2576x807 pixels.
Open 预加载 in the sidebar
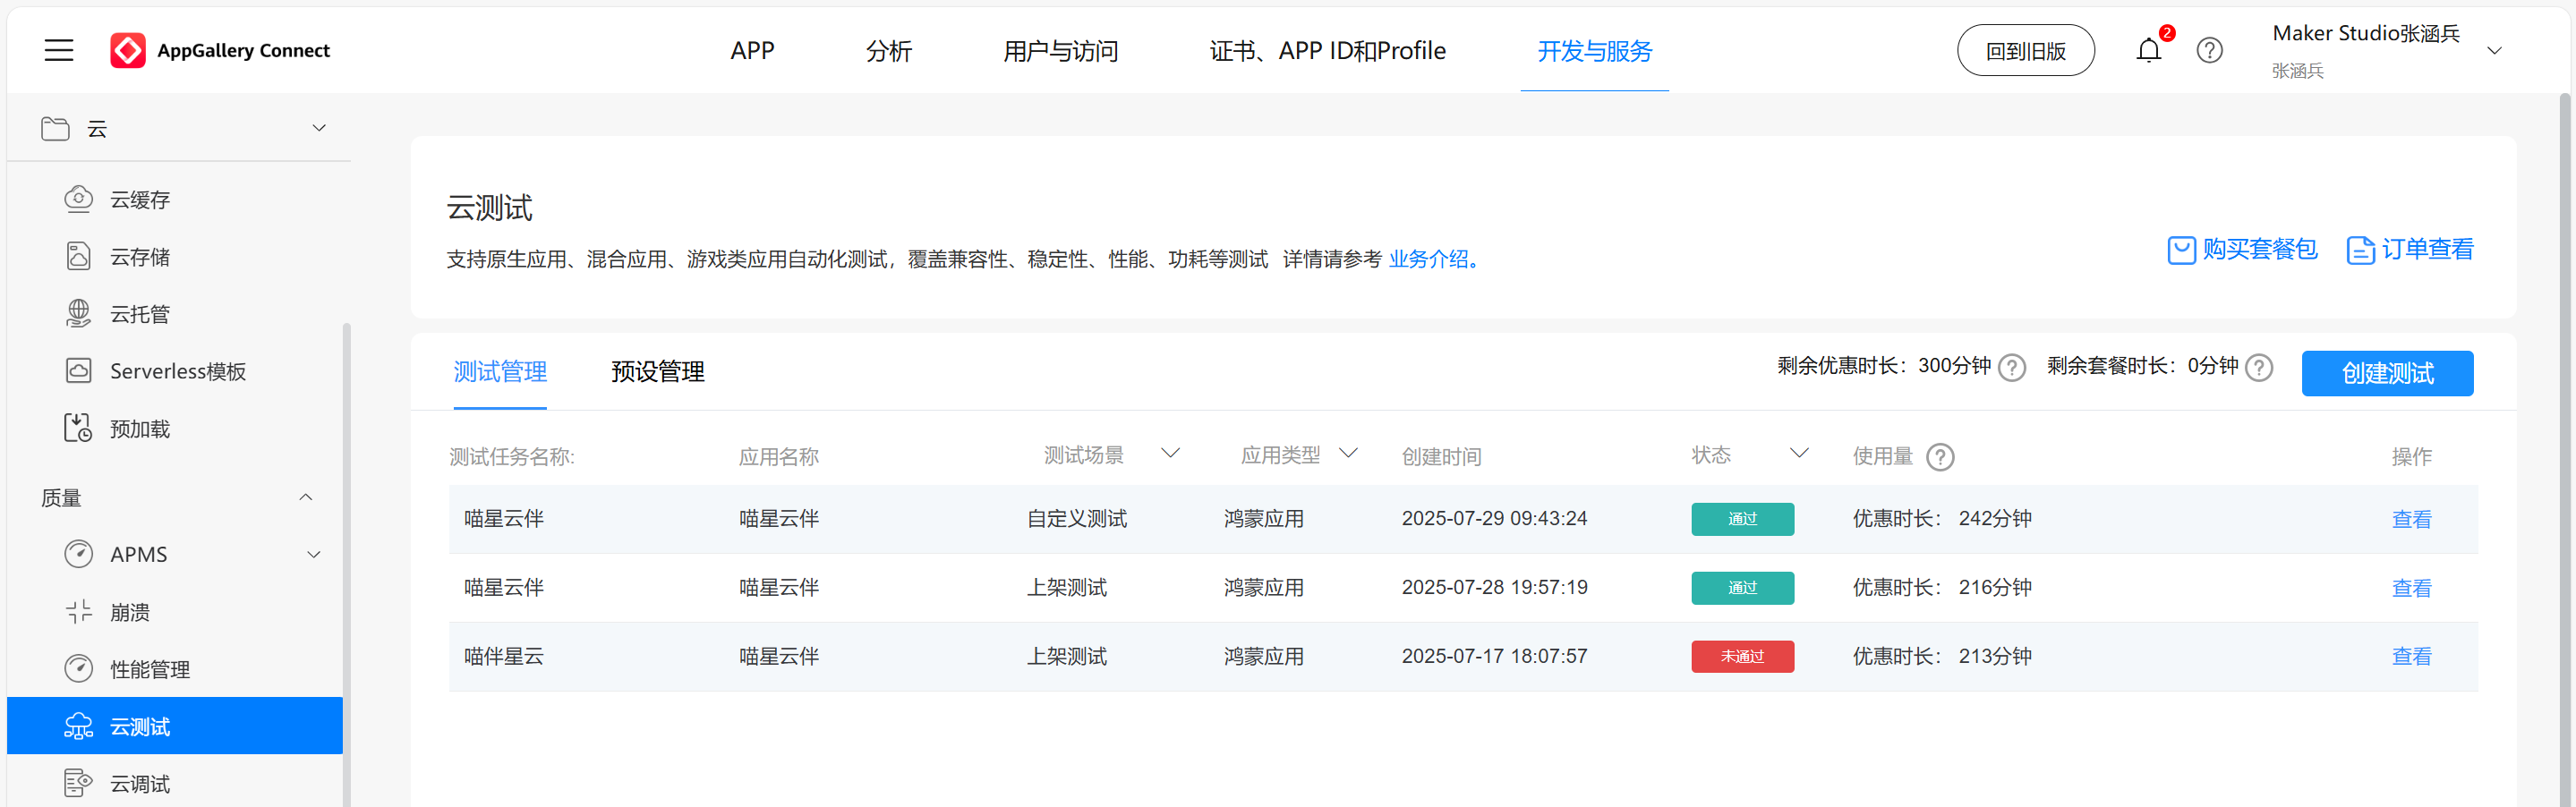pos(140,429)
